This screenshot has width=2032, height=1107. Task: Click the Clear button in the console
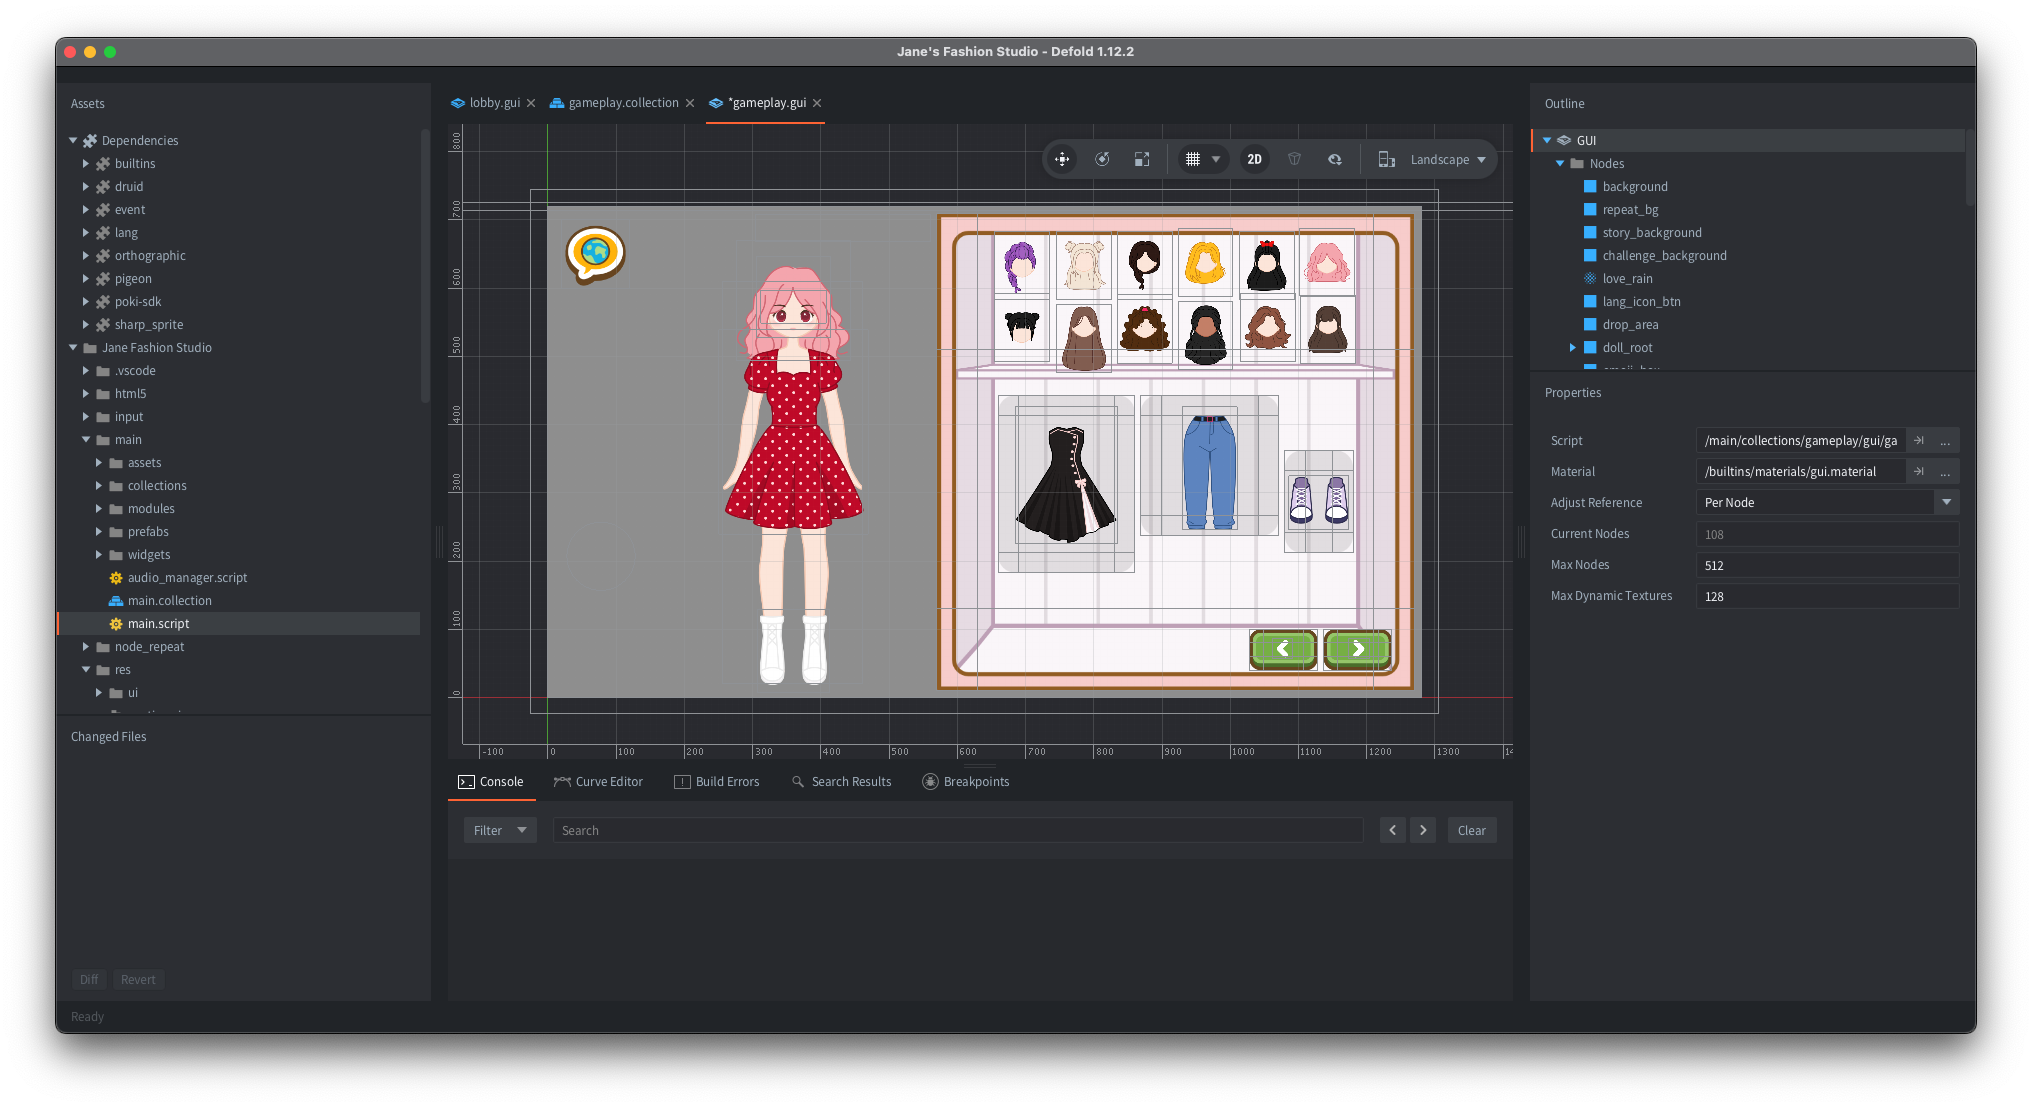click(1471, 829)
